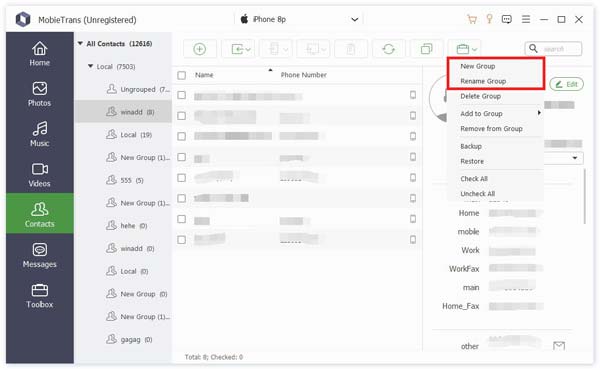
Task: Check the second contact row checkbox
Action: coord(182,116)
